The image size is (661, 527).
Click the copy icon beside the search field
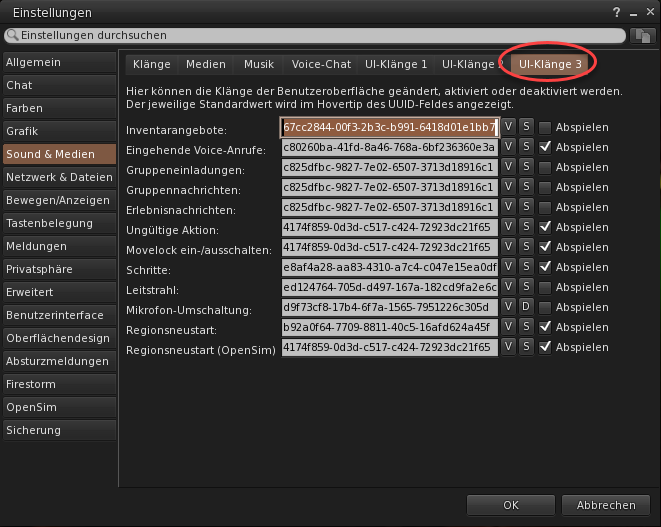(643, 35)
